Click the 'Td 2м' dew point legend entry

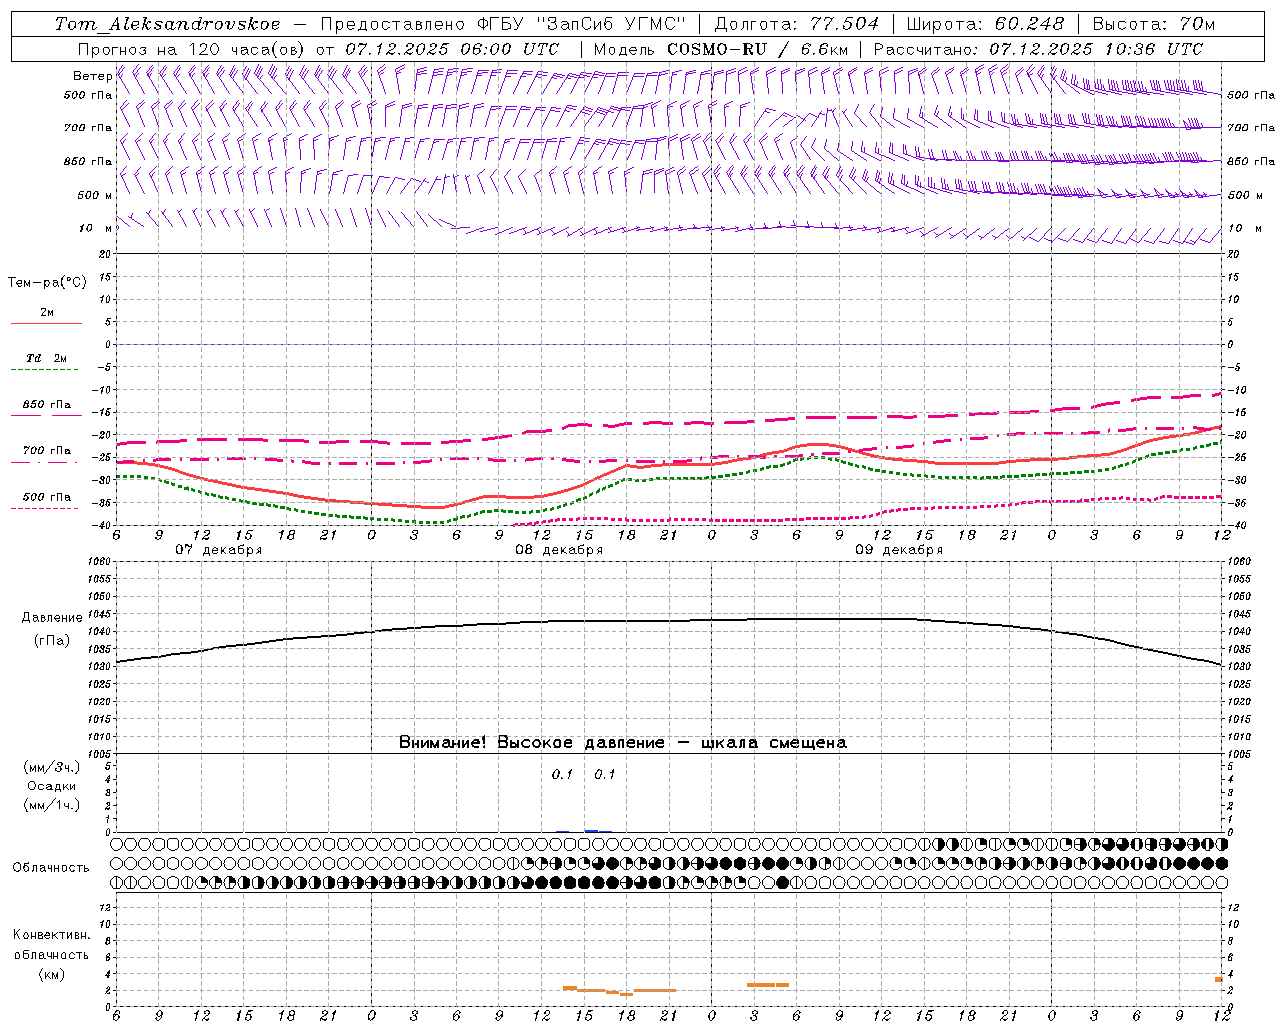click(46, 358)
